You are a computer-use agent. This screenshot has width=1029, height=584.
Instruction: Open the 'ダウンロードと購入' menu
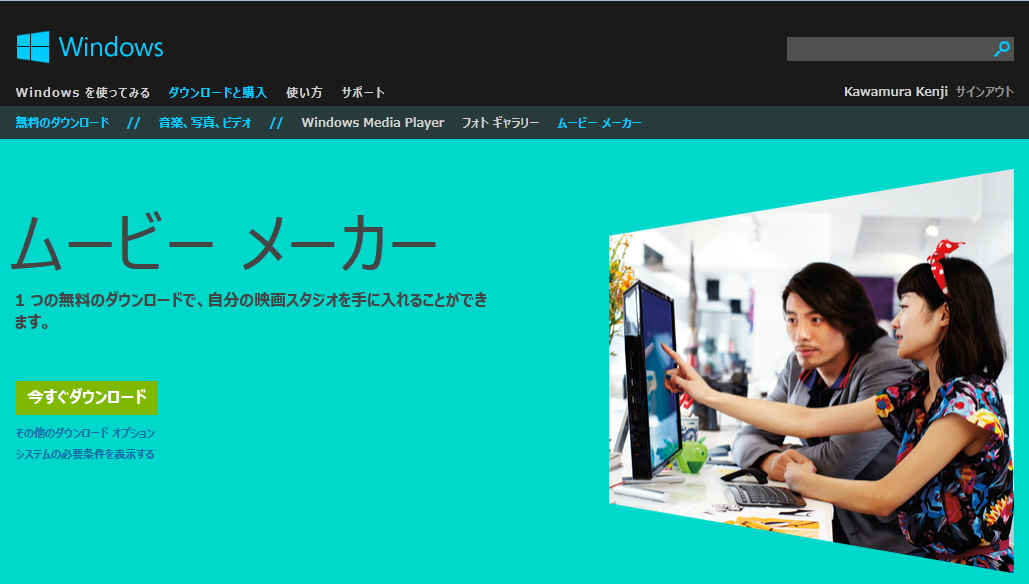point(217,93)
